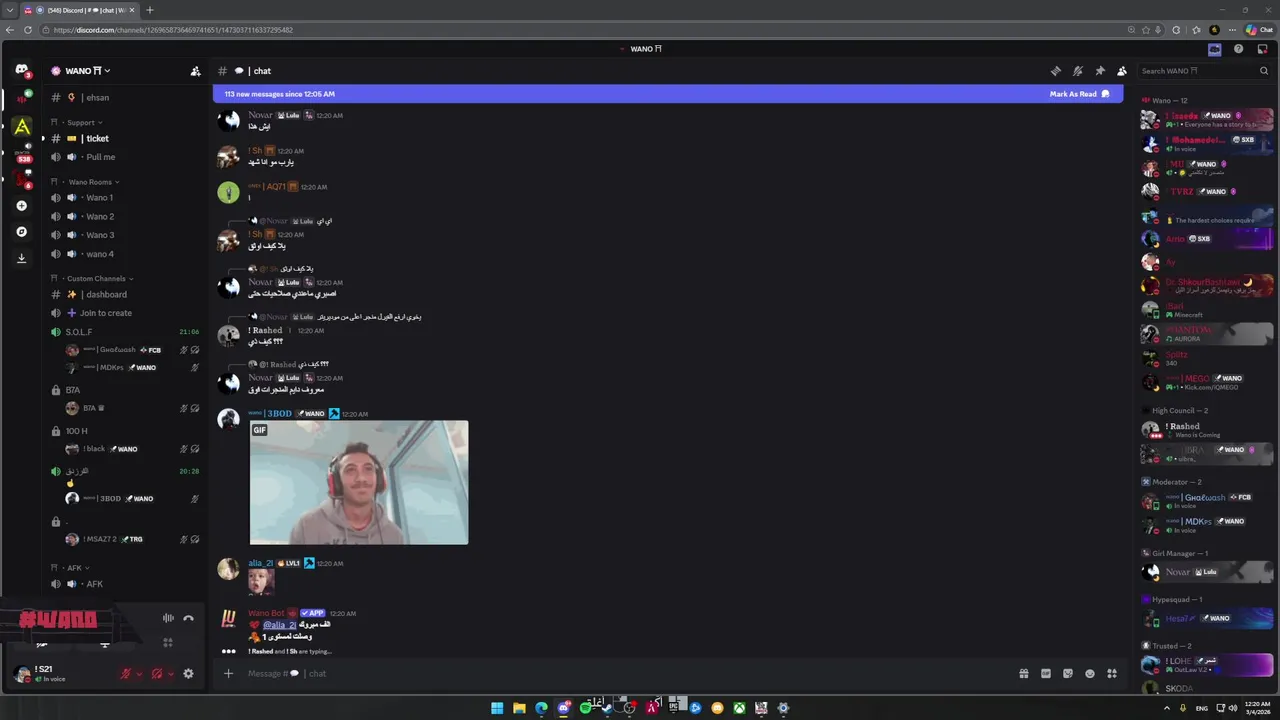Viewport: 1280px width, 720px height.
Task: Click the search magnifier in Search WANO
Action: 1264,71
